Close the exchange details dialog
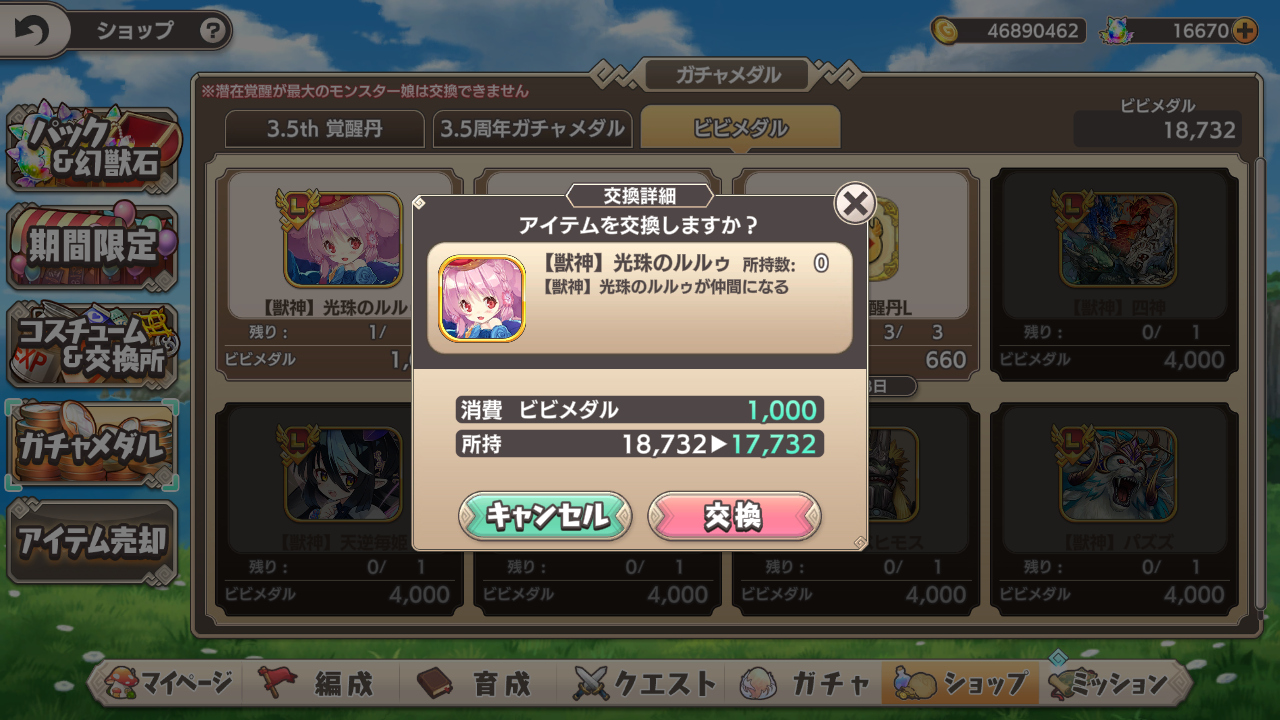Screen dimensions: 1280x720 coord(855,204)
